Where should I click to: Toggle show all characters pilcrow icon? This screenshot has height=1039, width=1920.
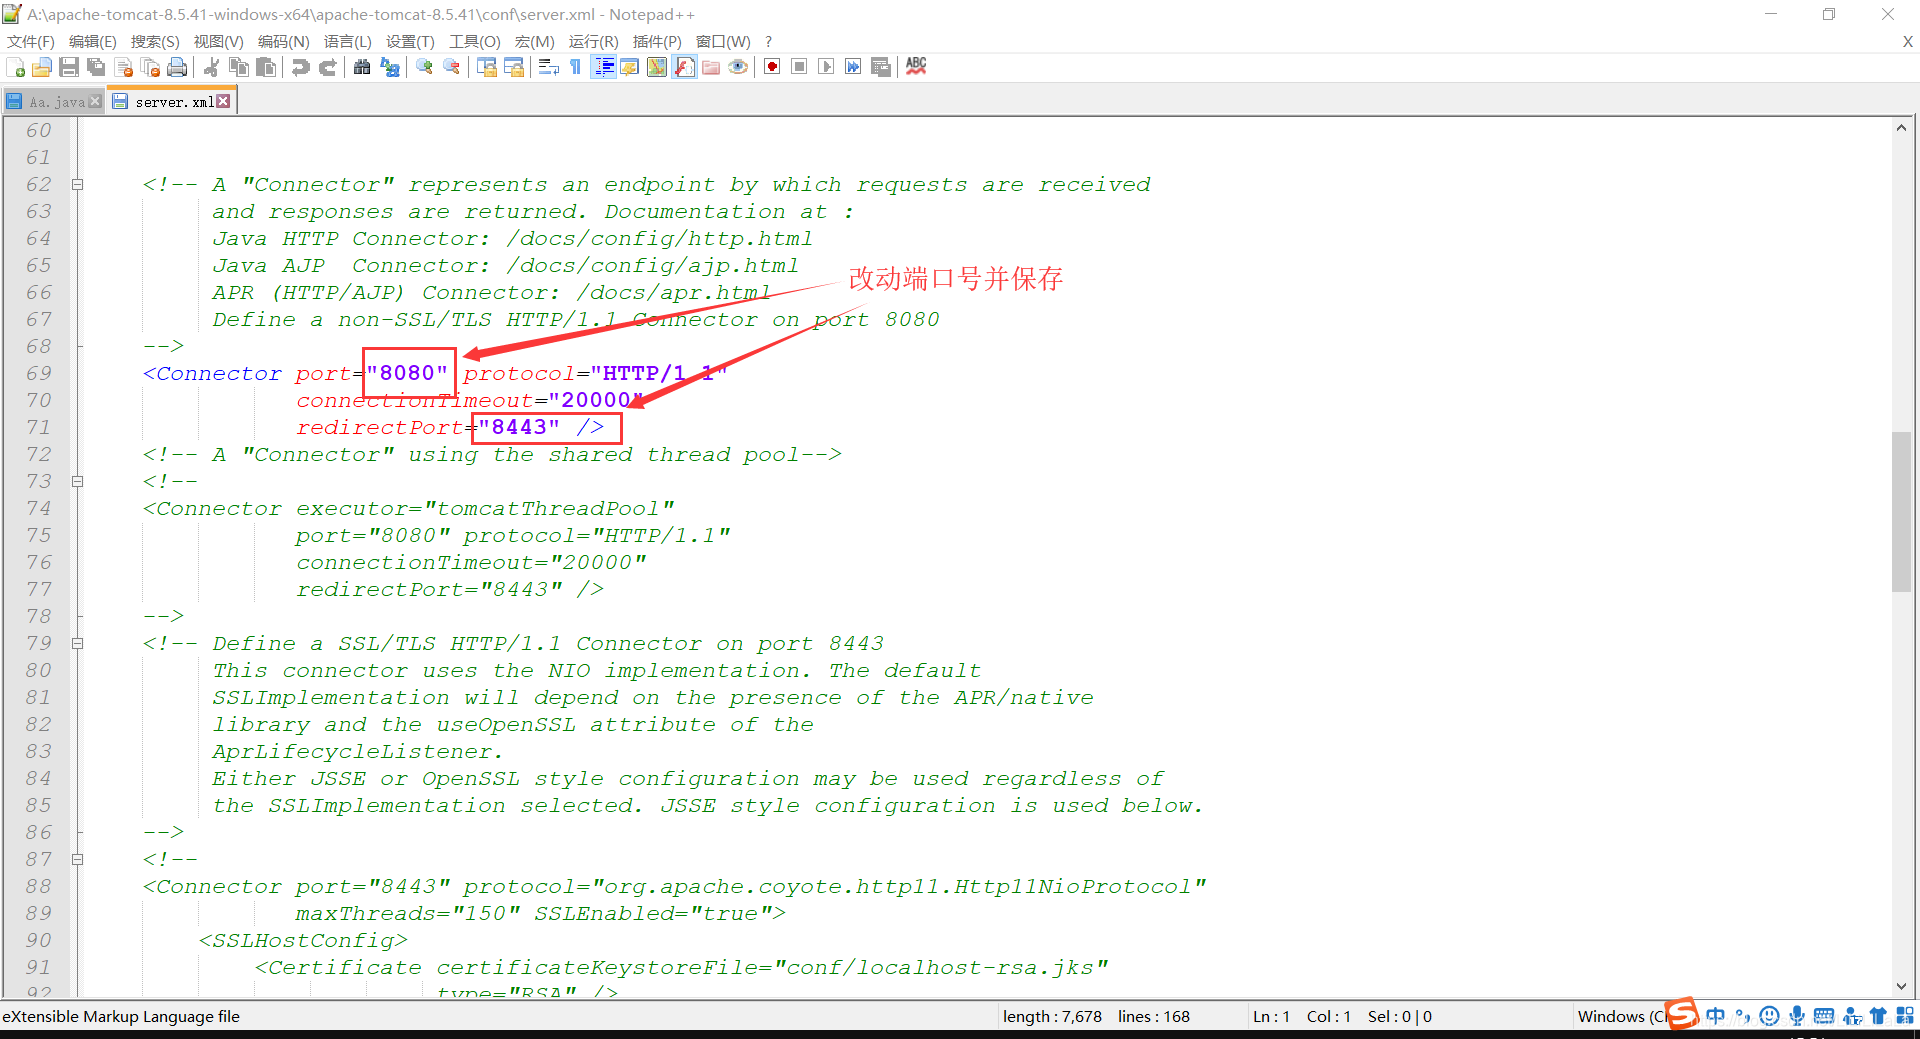tap(575, 67)
